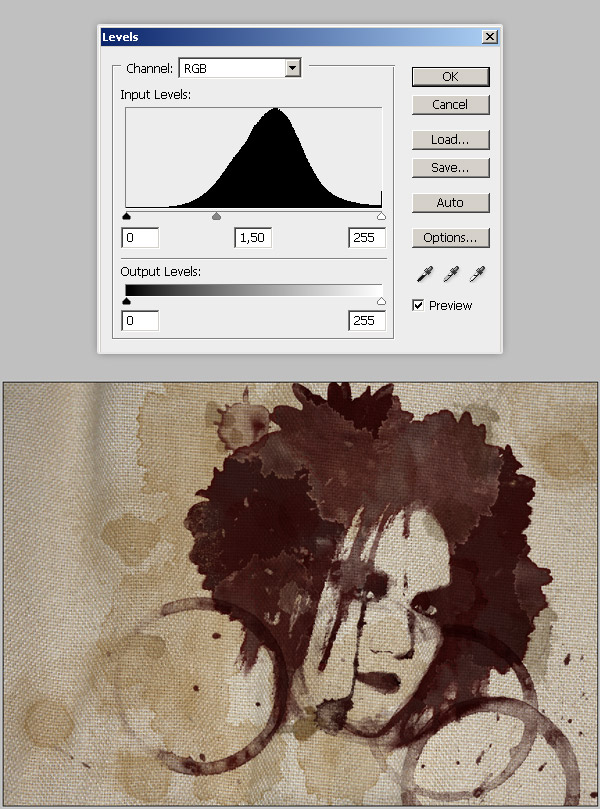Click the OK button
600x809 pixels.
click(x=450, y=76)
